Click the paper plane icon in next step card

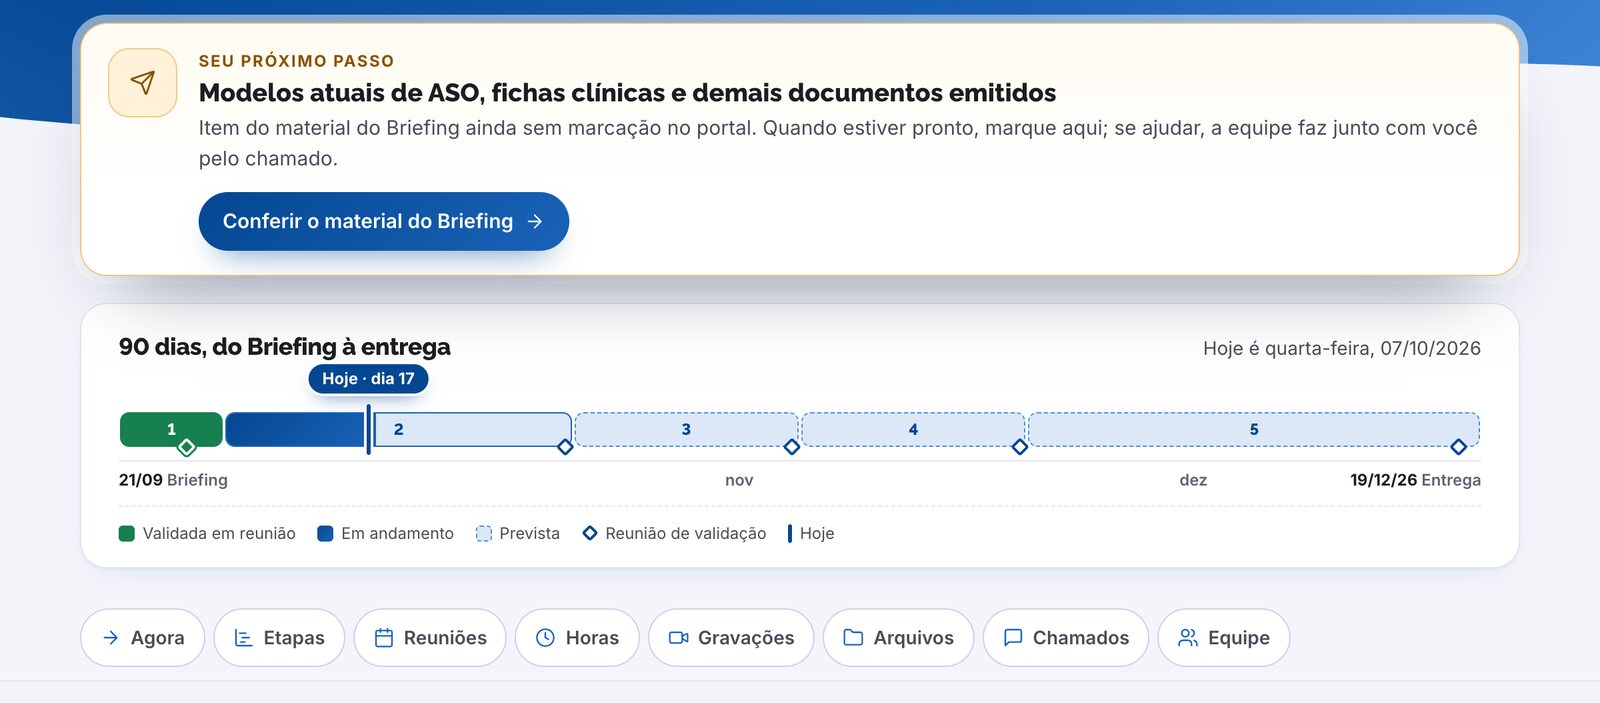pyautogui.click(x=143, y=83)
